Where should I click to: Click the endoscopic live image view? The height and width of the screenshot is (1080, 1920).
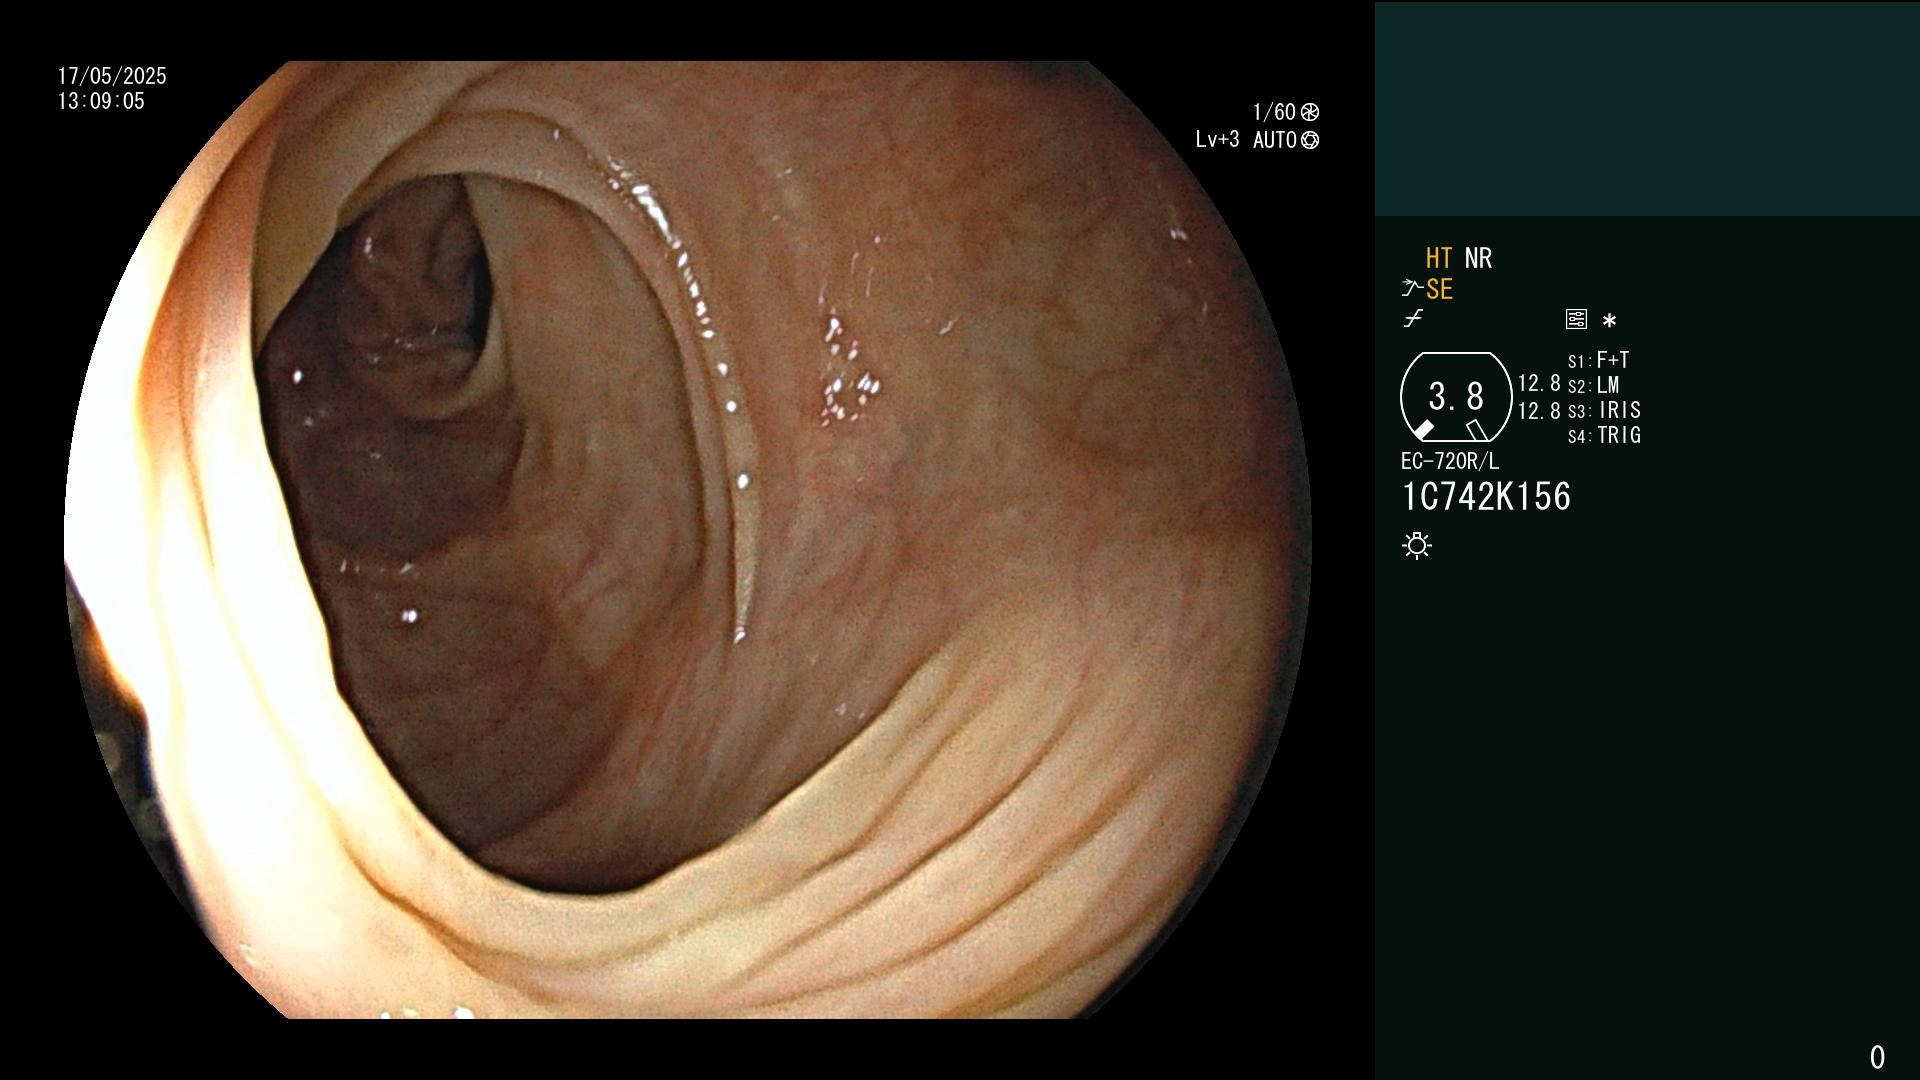pyautogui.click(x=688, y=540)
